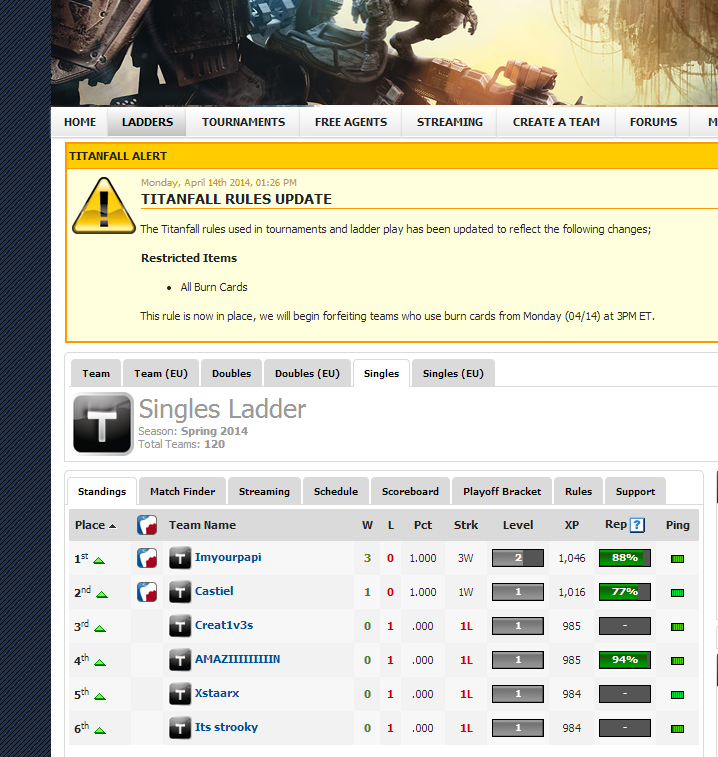
Task: Click the yellow warning alert icon
Action: pyautogui.click(x=103, y=206)
